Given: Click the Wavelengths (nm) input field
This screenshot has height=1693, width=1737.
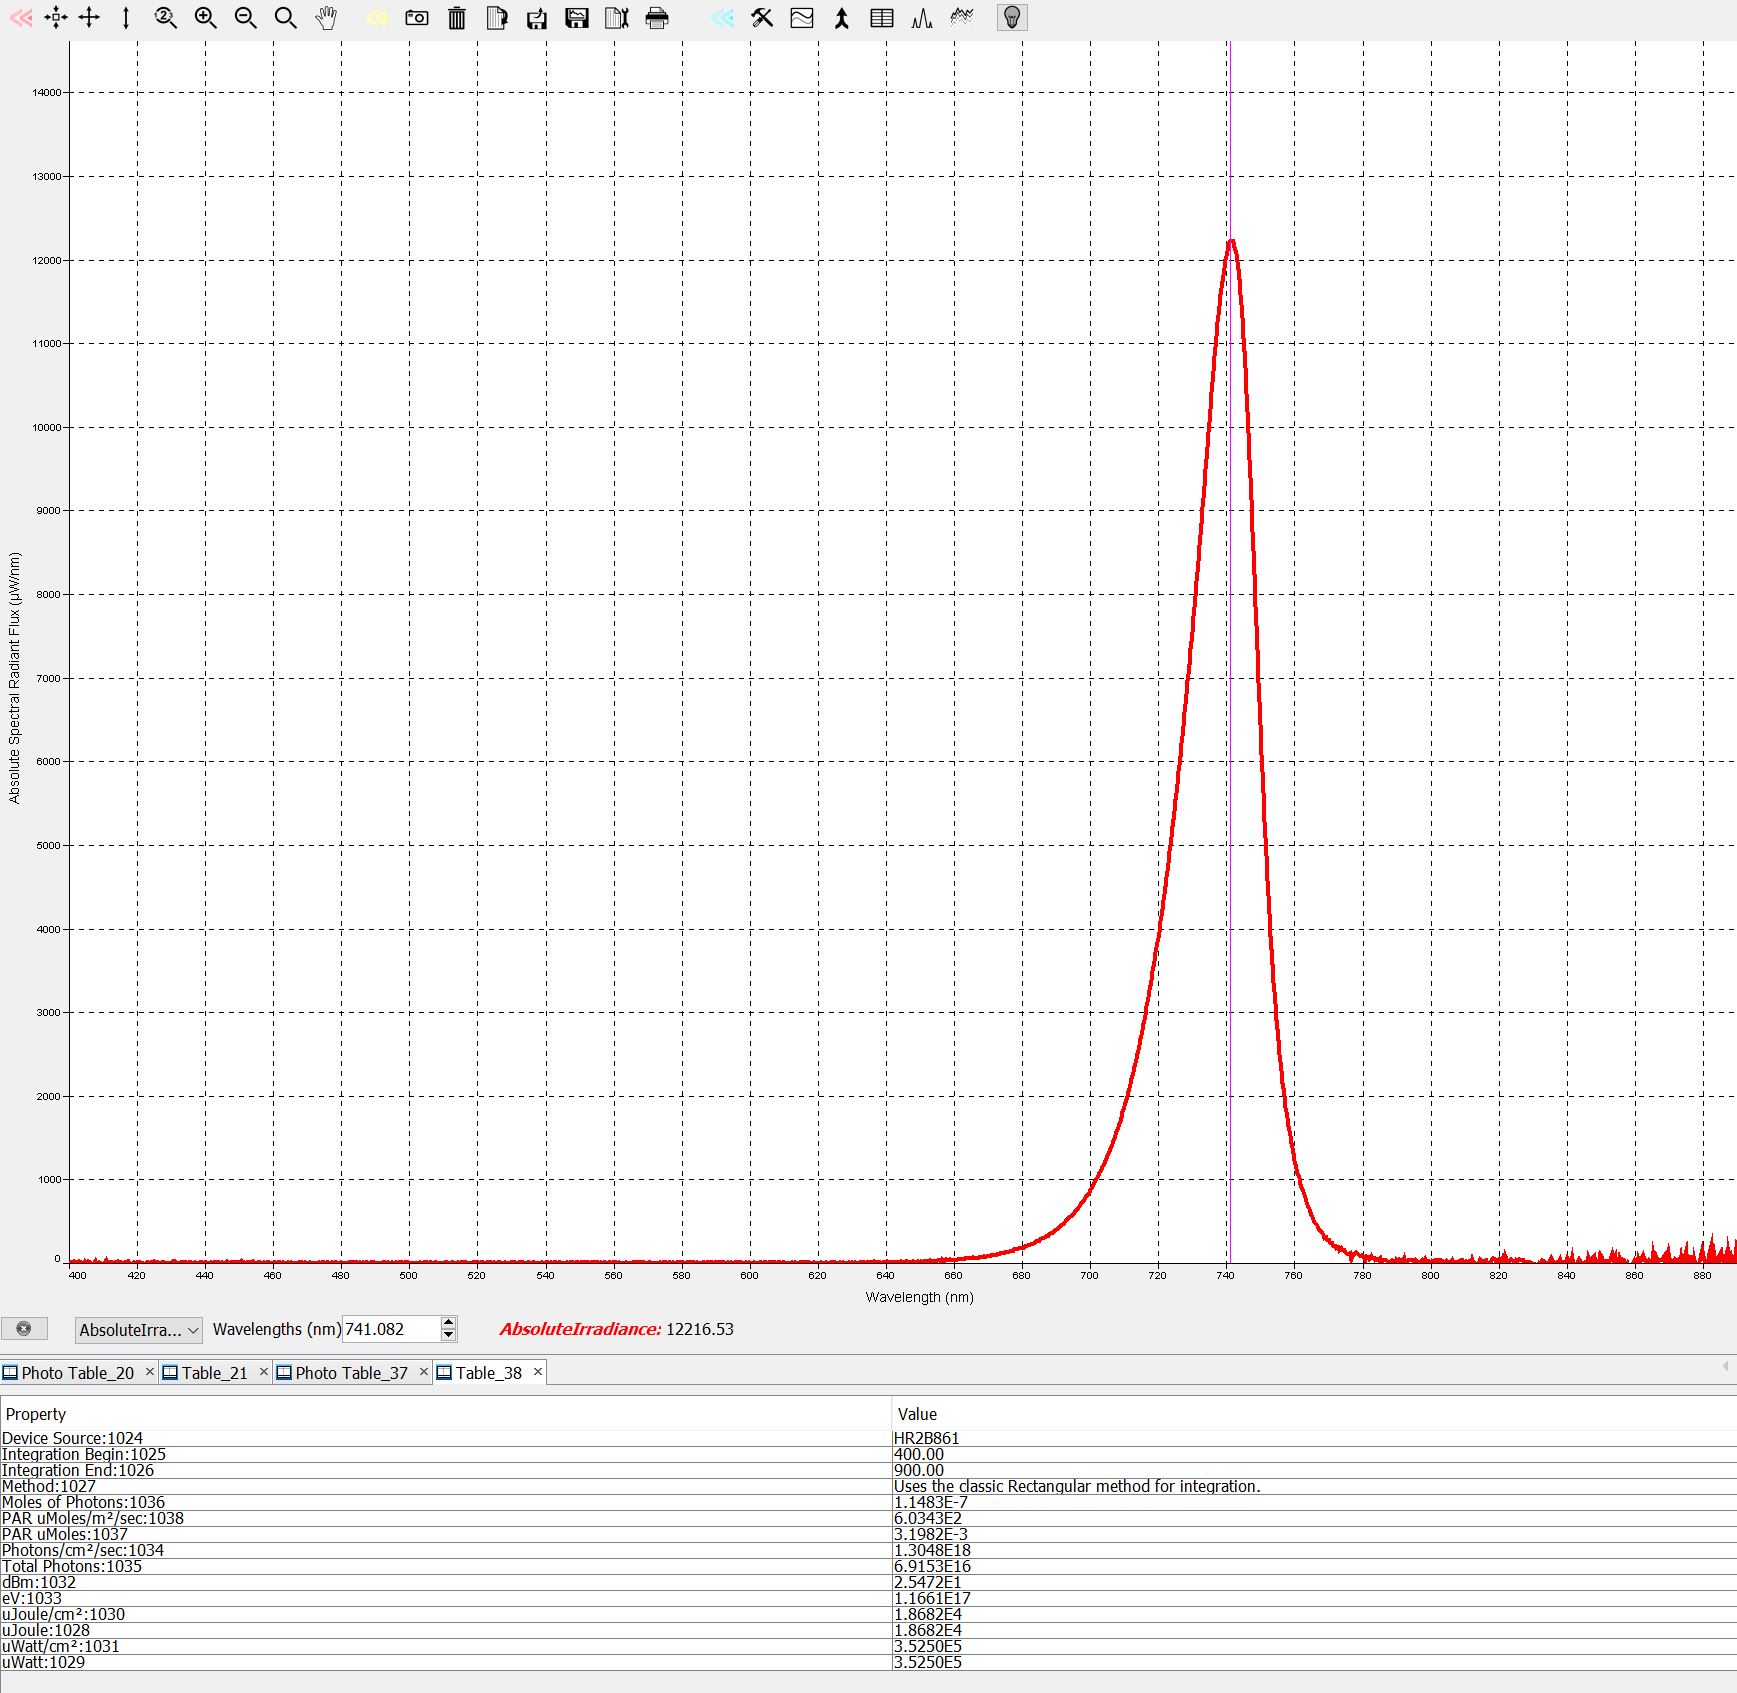Looking at the screenshot, I should click(x=390, y=1329).
